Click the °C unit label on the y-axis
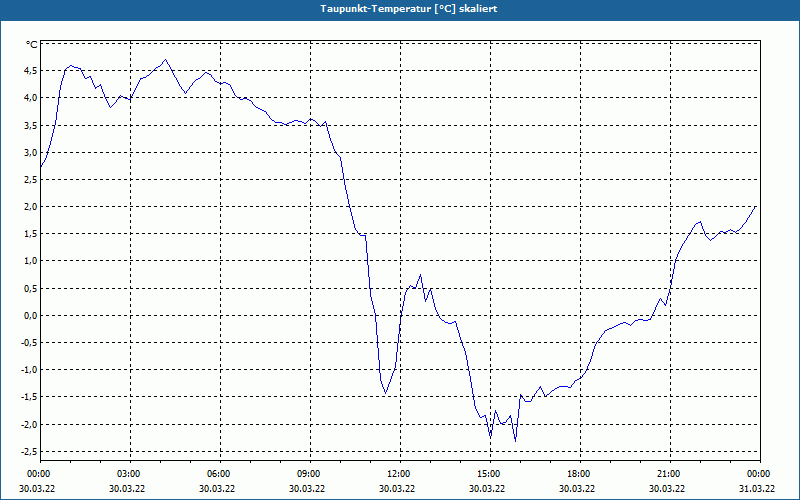The height and width of the screenshot is (500, 800). tap(32, 45)
